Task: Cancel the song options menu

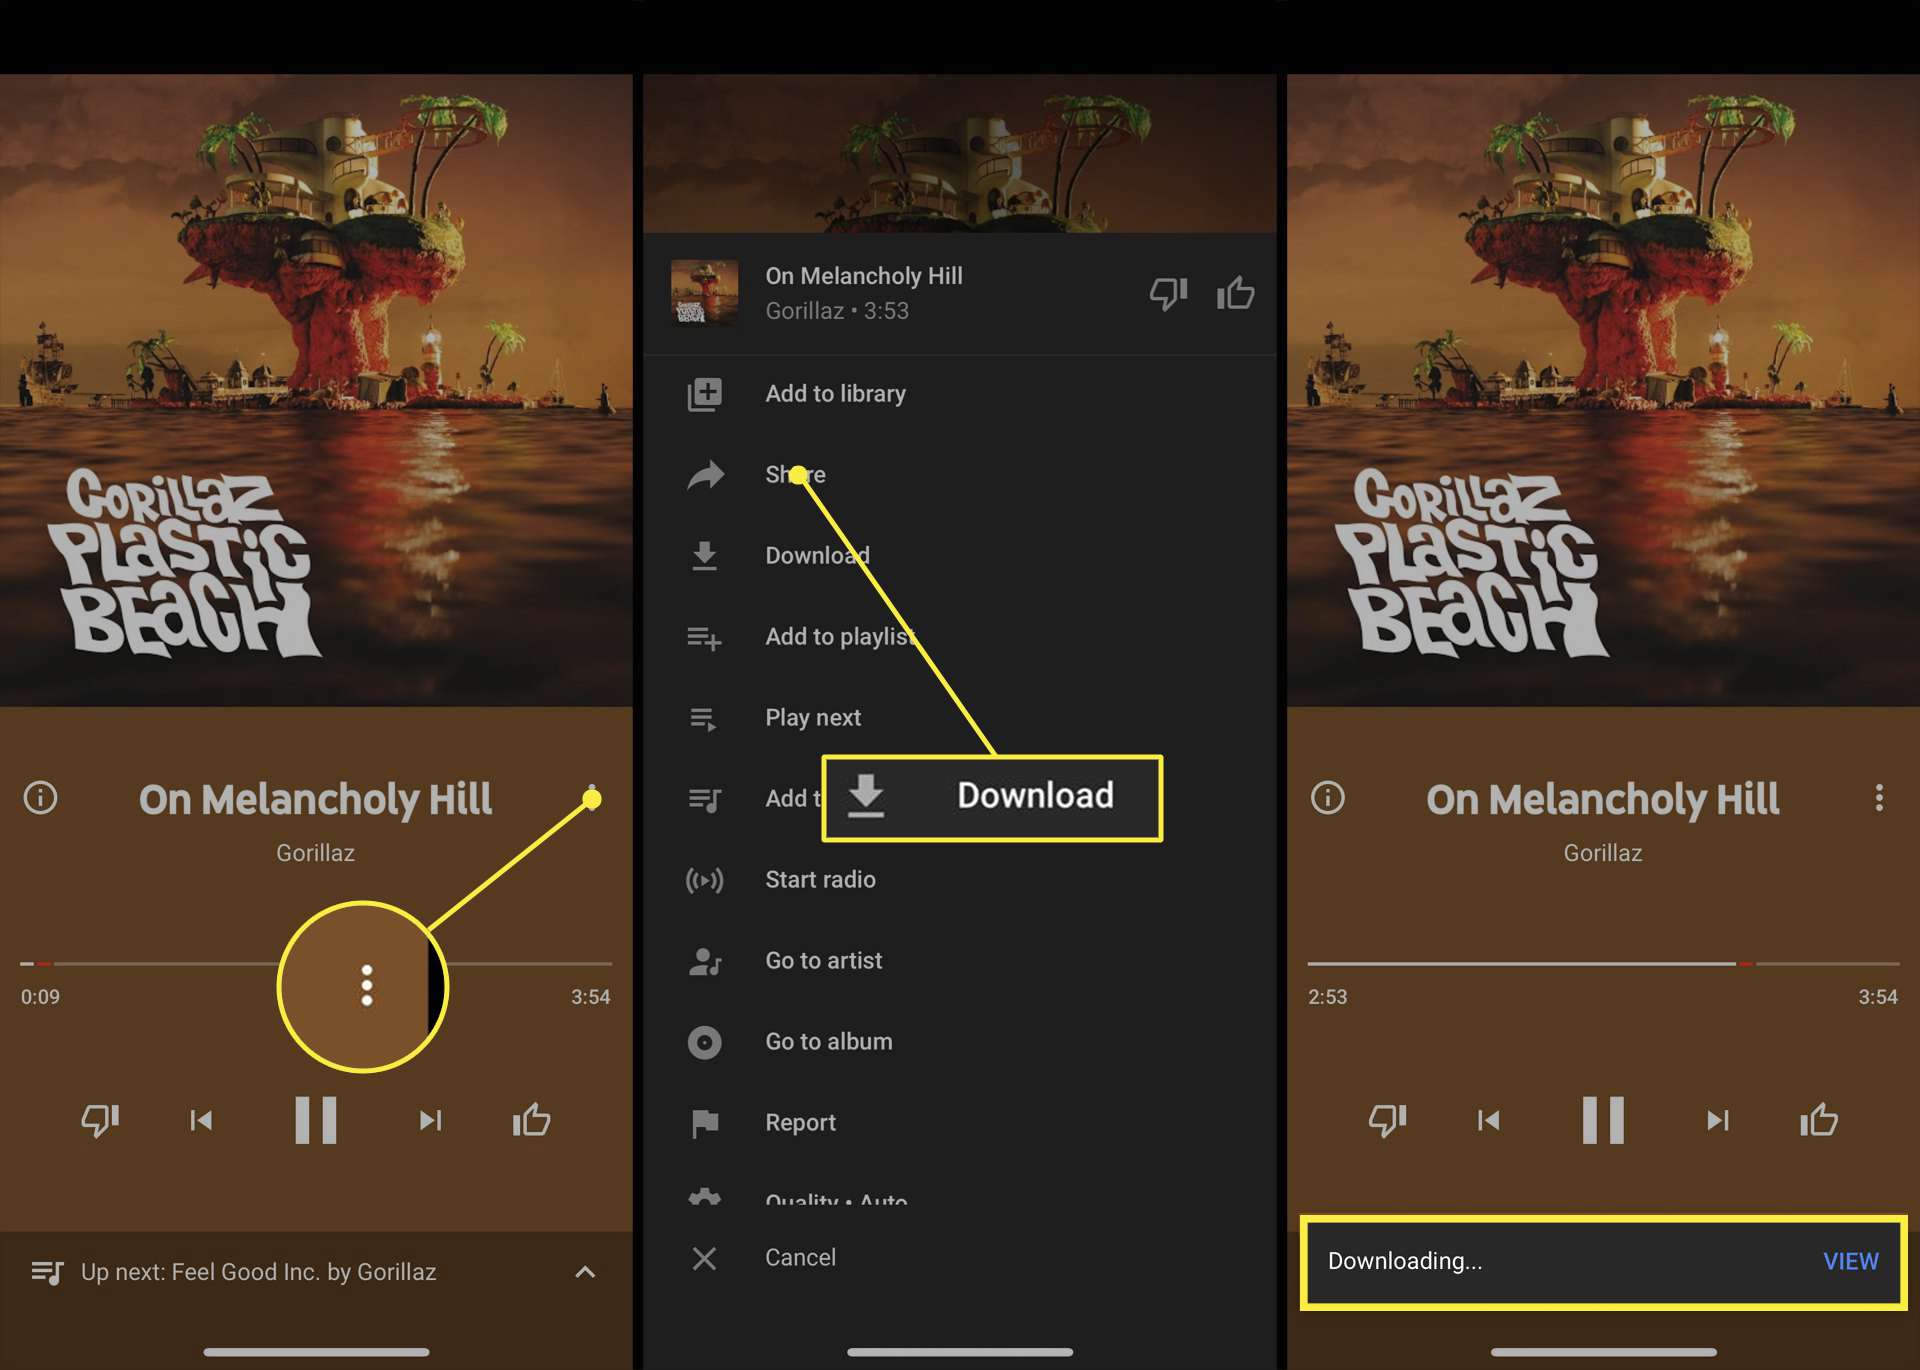Action: click(x=960, y=1258)
